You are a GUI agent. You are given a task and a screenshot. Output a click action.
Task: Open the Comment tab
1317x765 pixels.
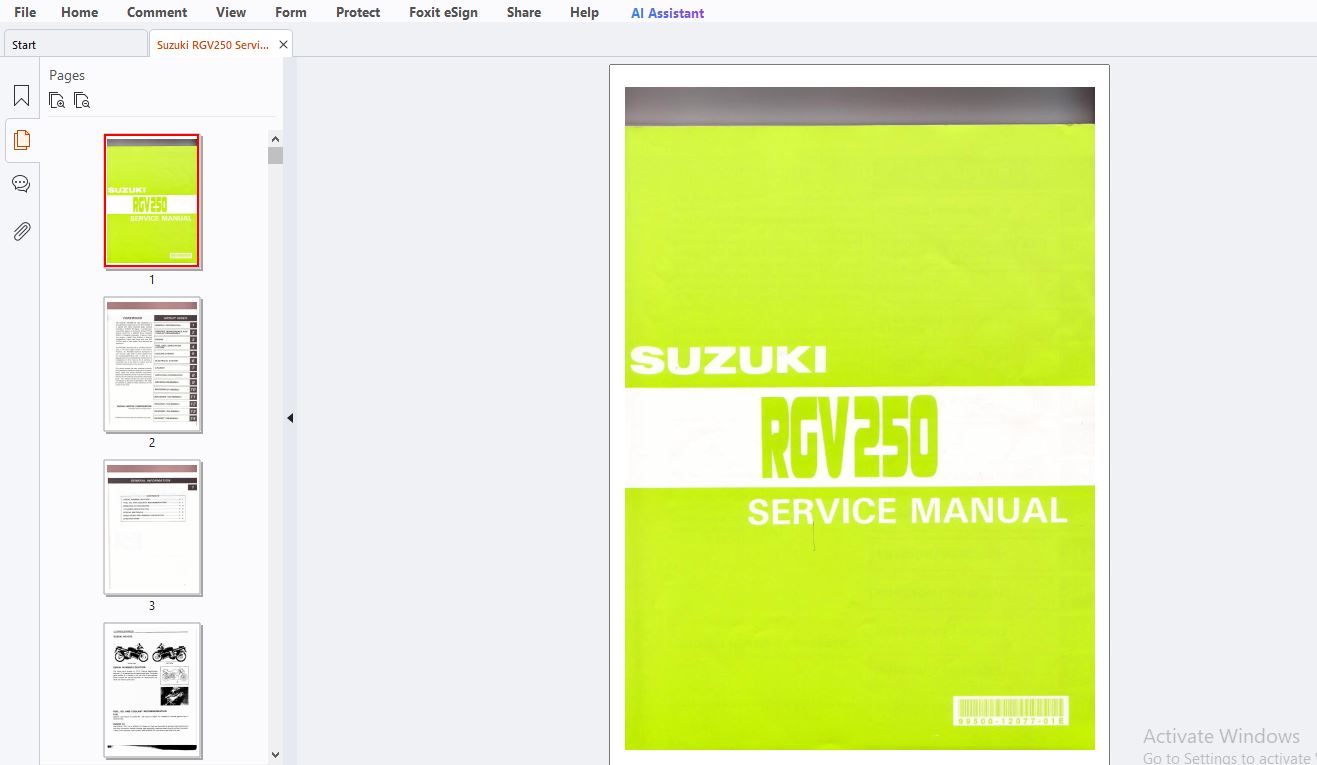(x=157, y=12)
